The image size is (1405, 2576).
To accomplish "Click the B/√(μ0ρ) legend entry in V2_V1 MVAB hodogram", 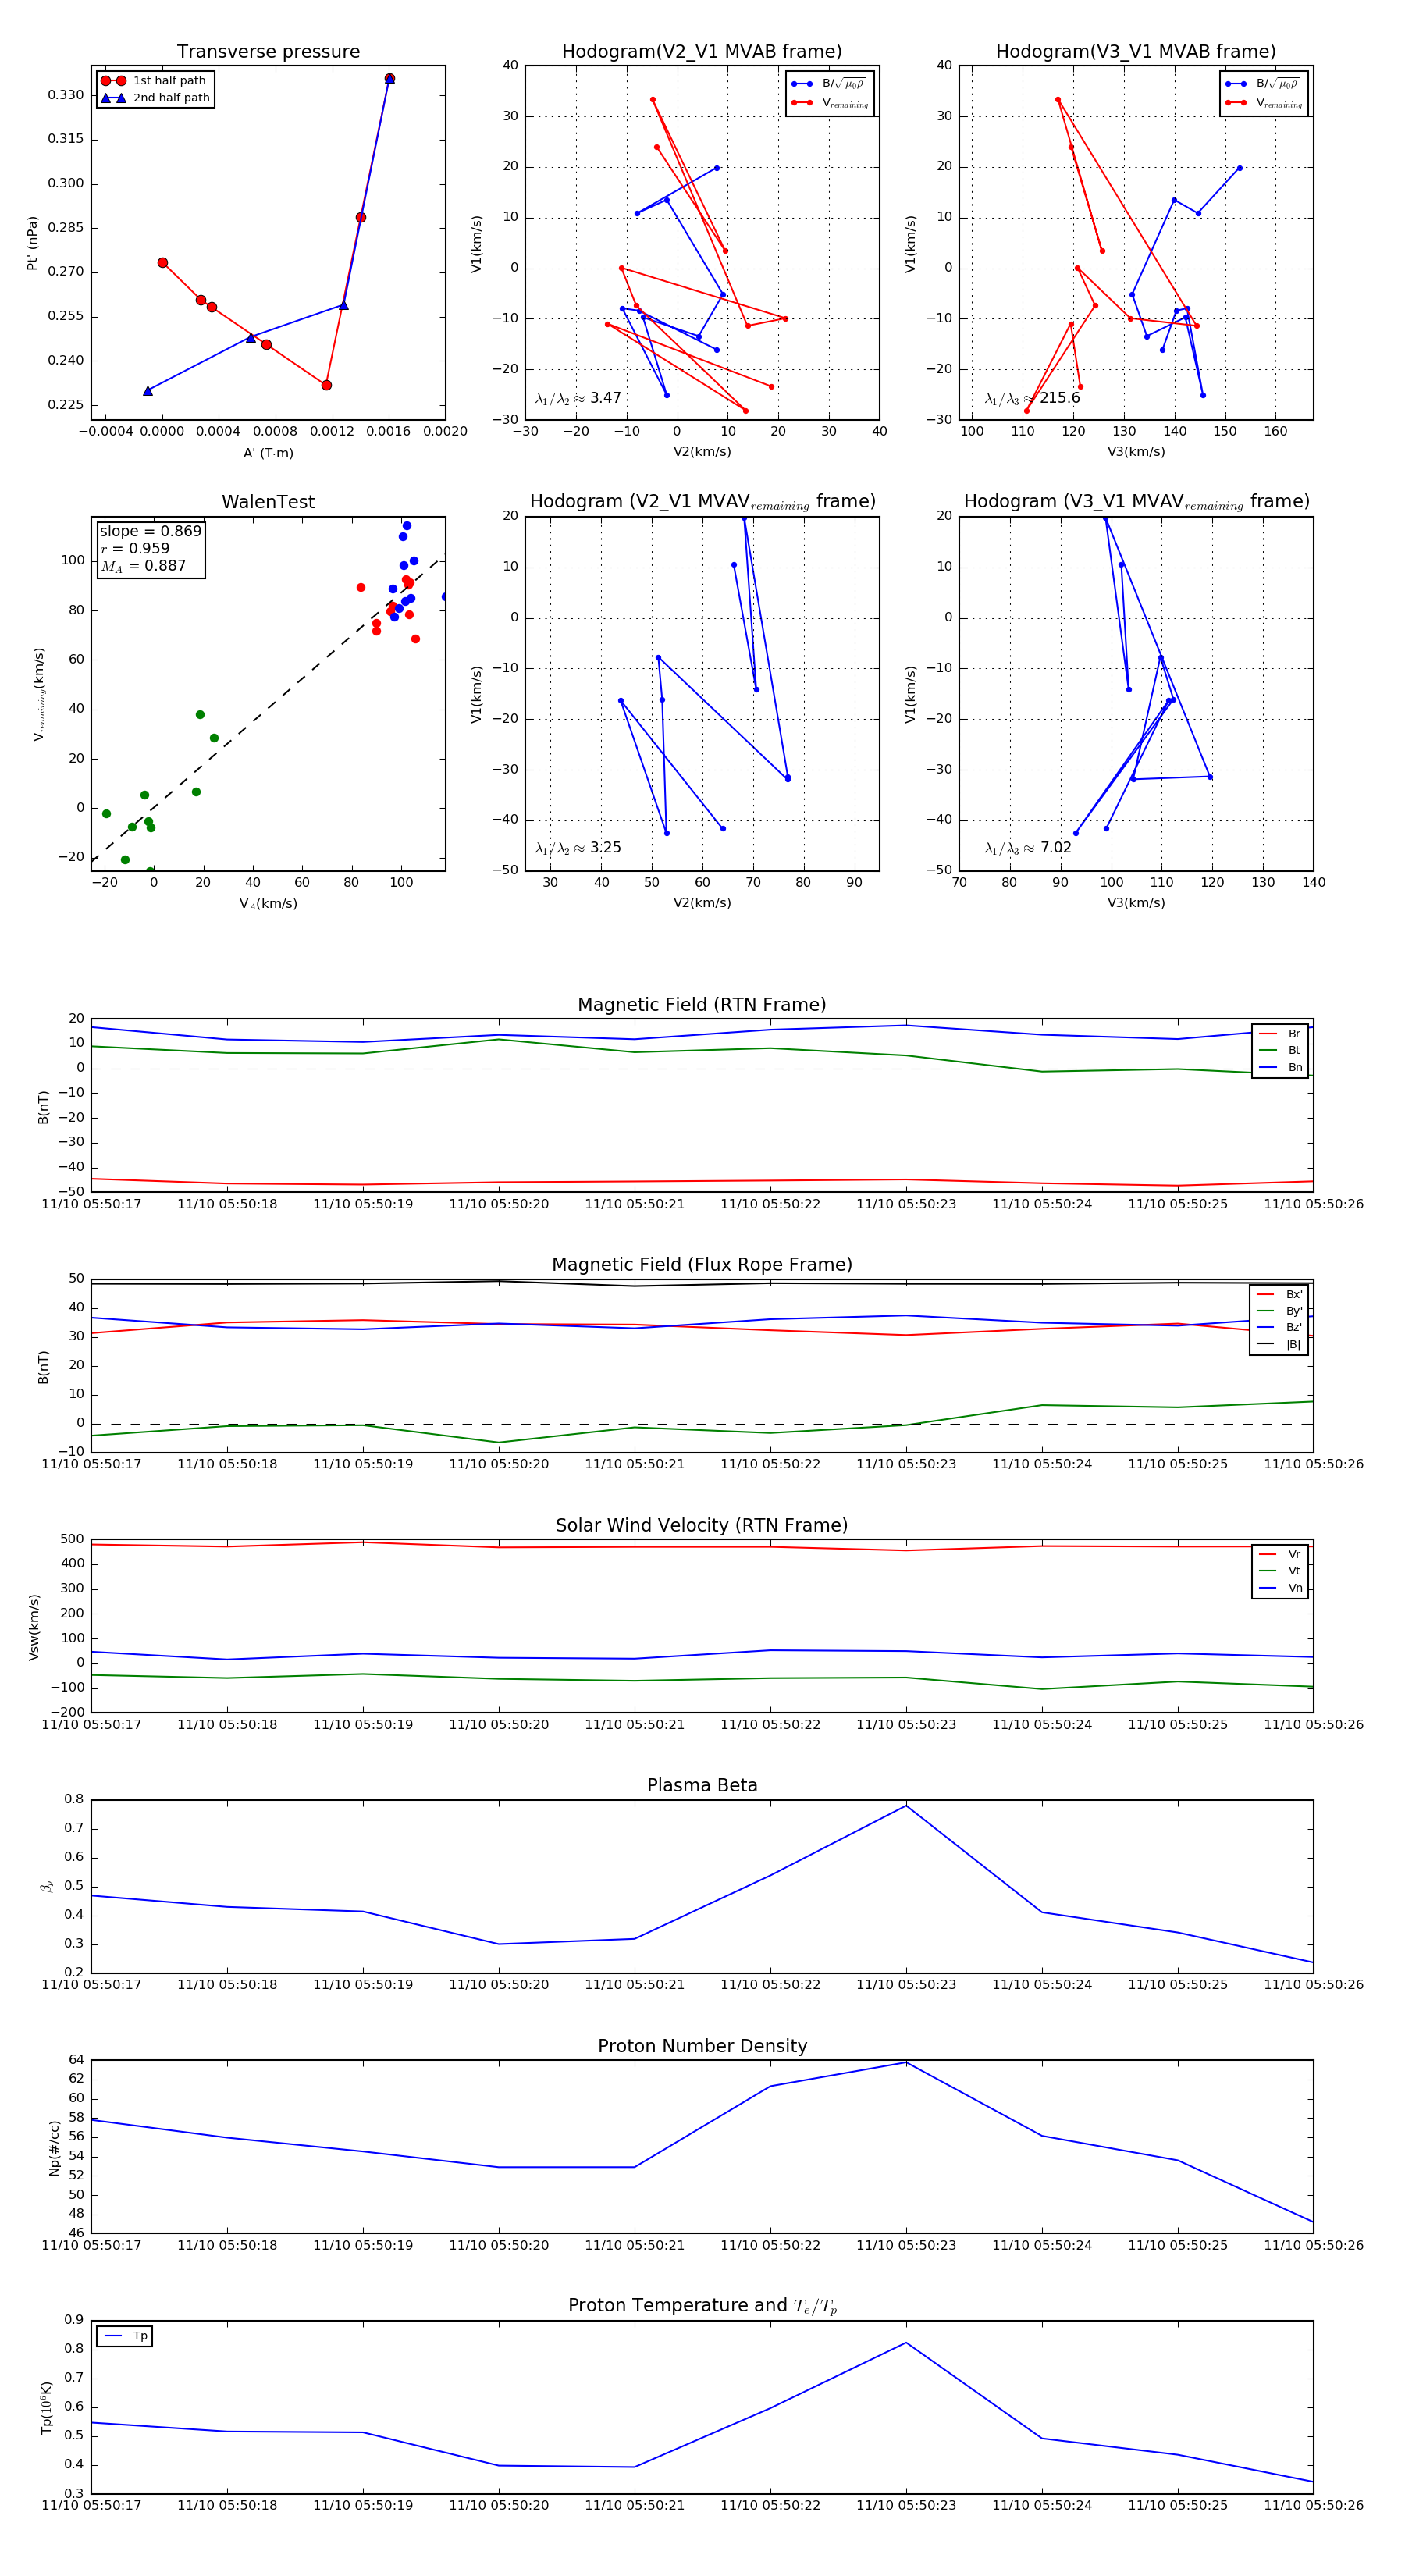I will [x=830, y=83].
